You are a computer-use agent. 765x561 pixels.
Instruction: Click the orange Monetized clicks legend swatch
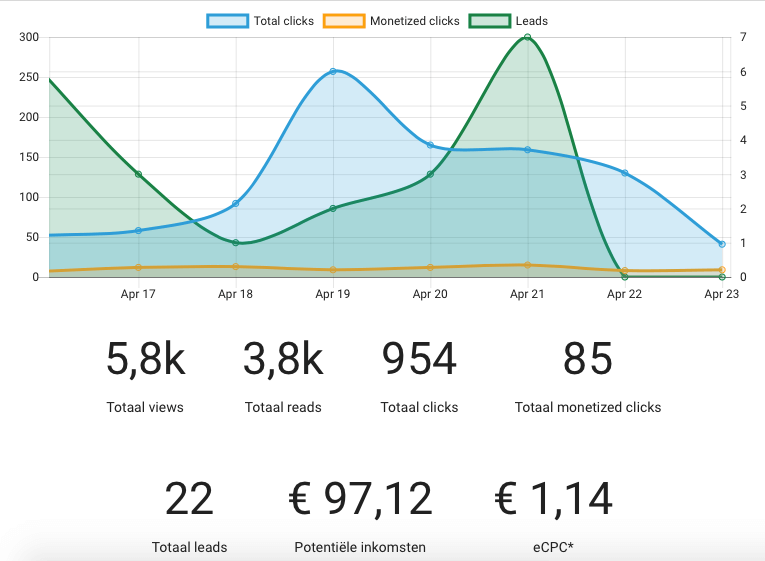tap(344, 21)
